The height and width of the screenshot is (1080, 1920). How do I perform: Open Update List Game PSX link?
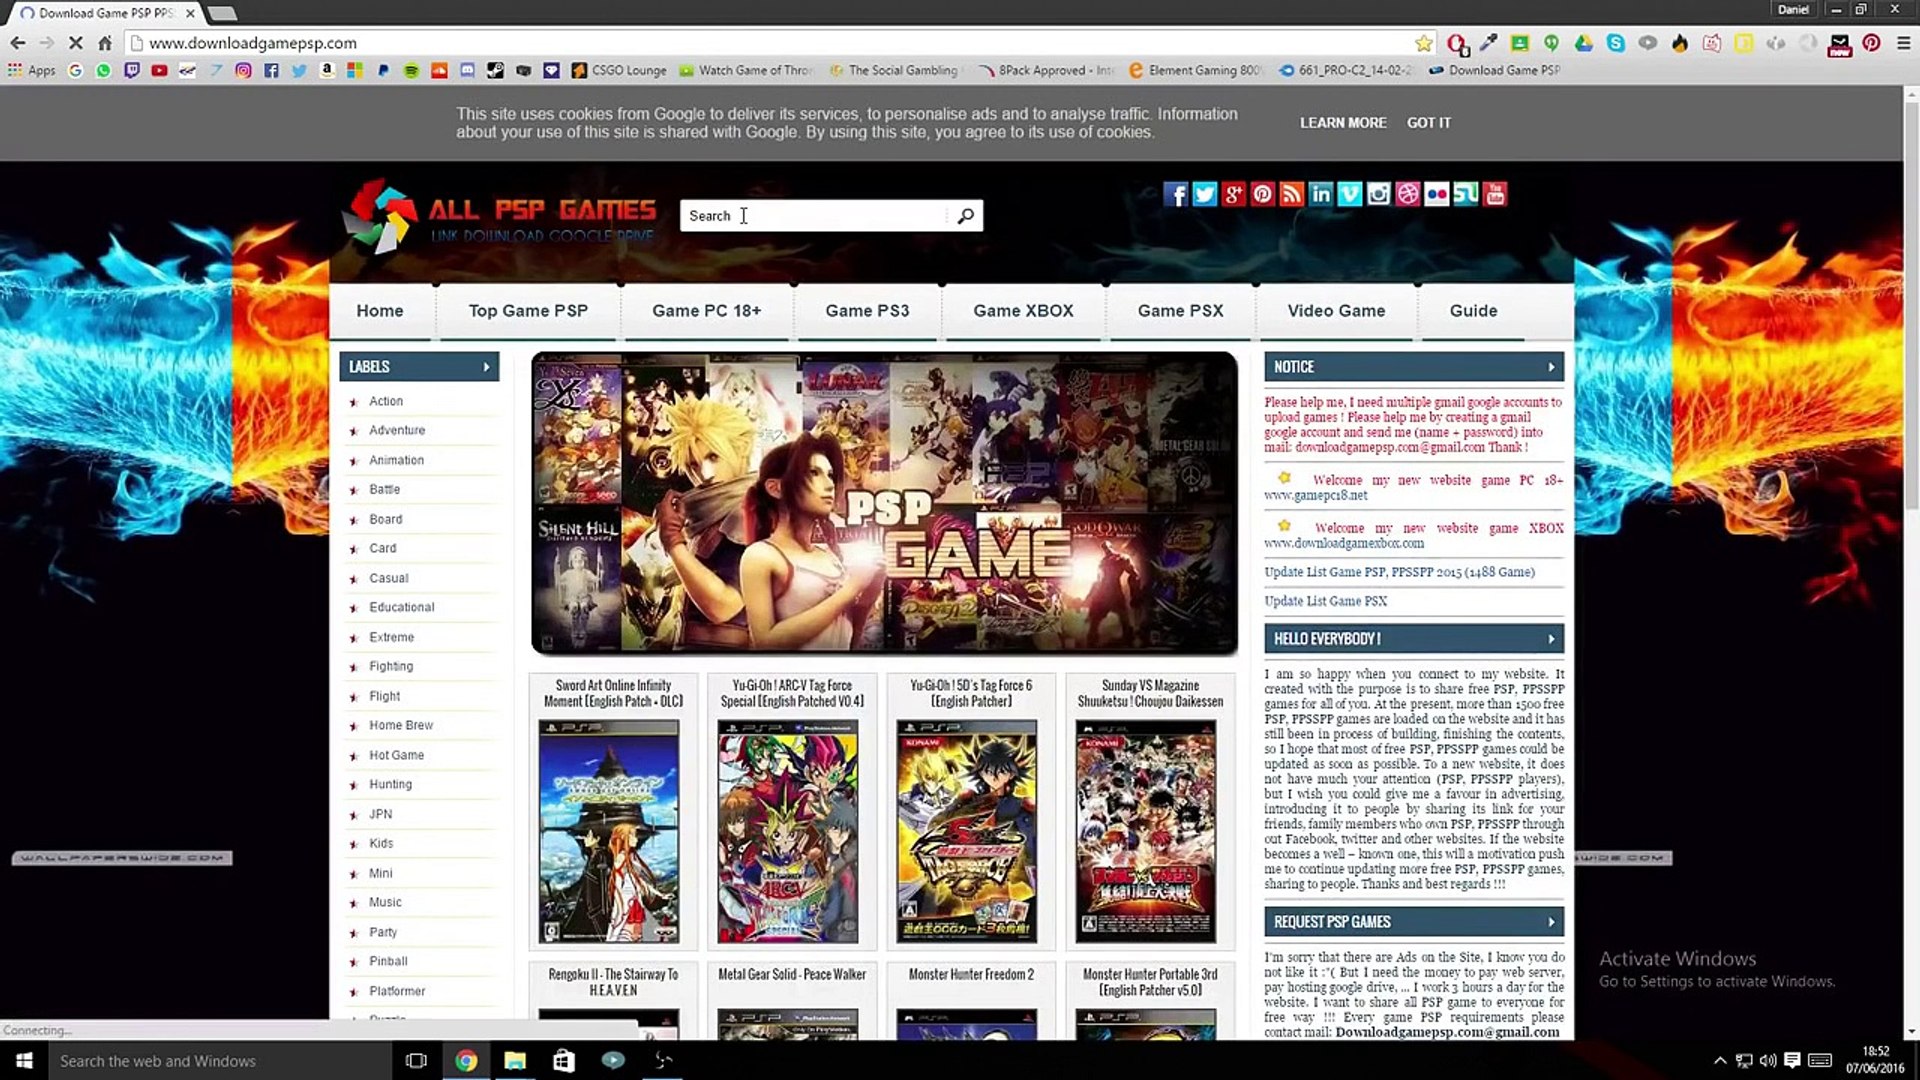pos(1325,601)
